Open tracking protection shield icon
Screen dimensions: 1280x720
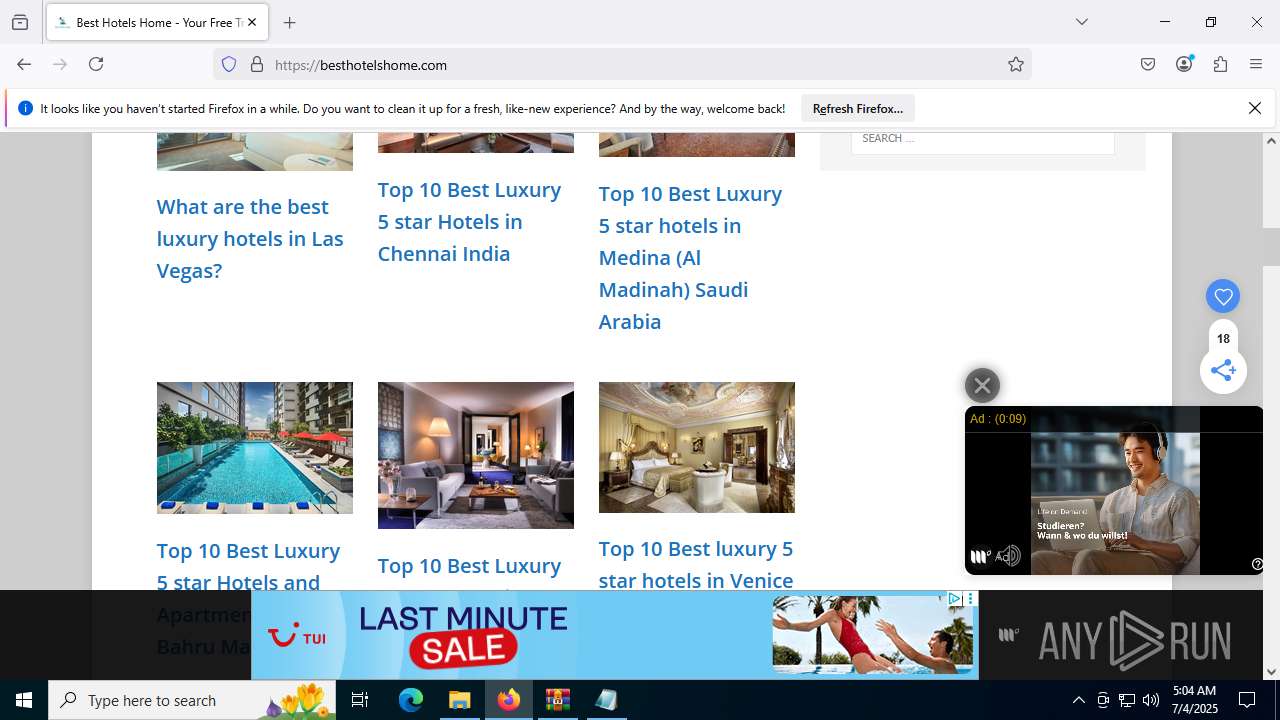[x=229, y=64]
